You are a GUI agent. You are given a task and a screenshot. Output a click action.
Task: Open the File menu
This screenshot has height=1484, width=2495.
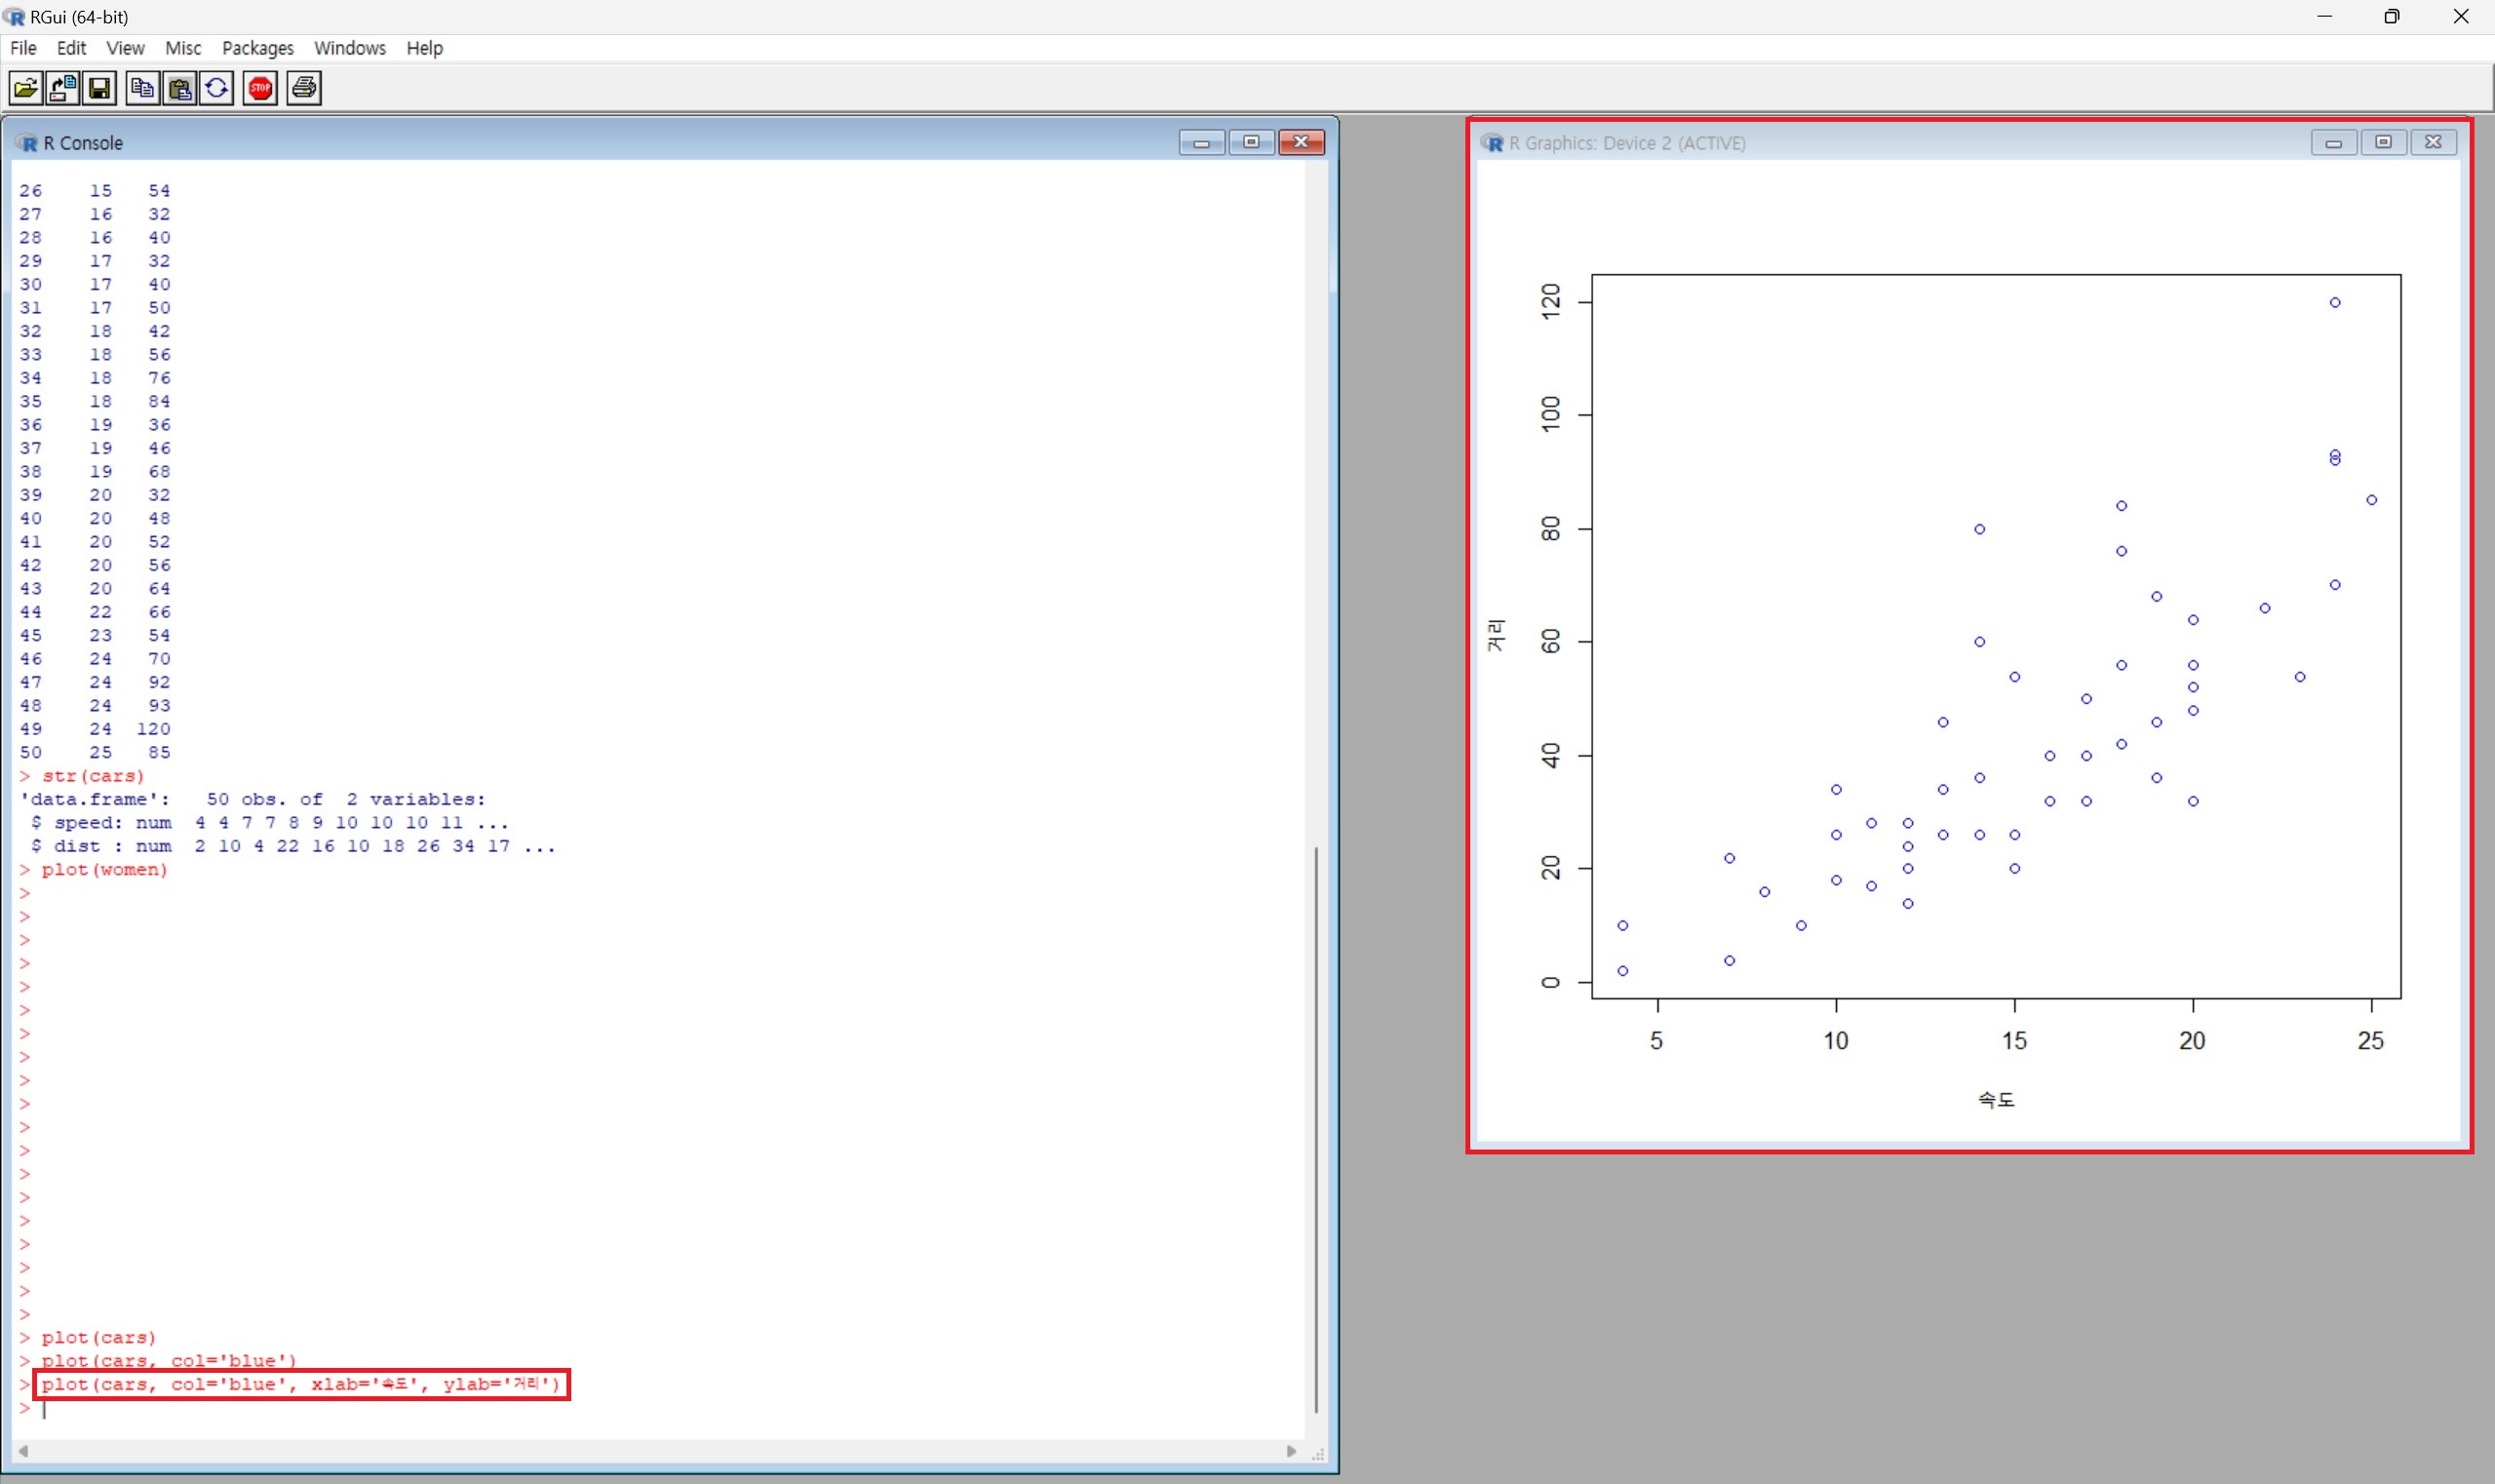tap(23, 48)
